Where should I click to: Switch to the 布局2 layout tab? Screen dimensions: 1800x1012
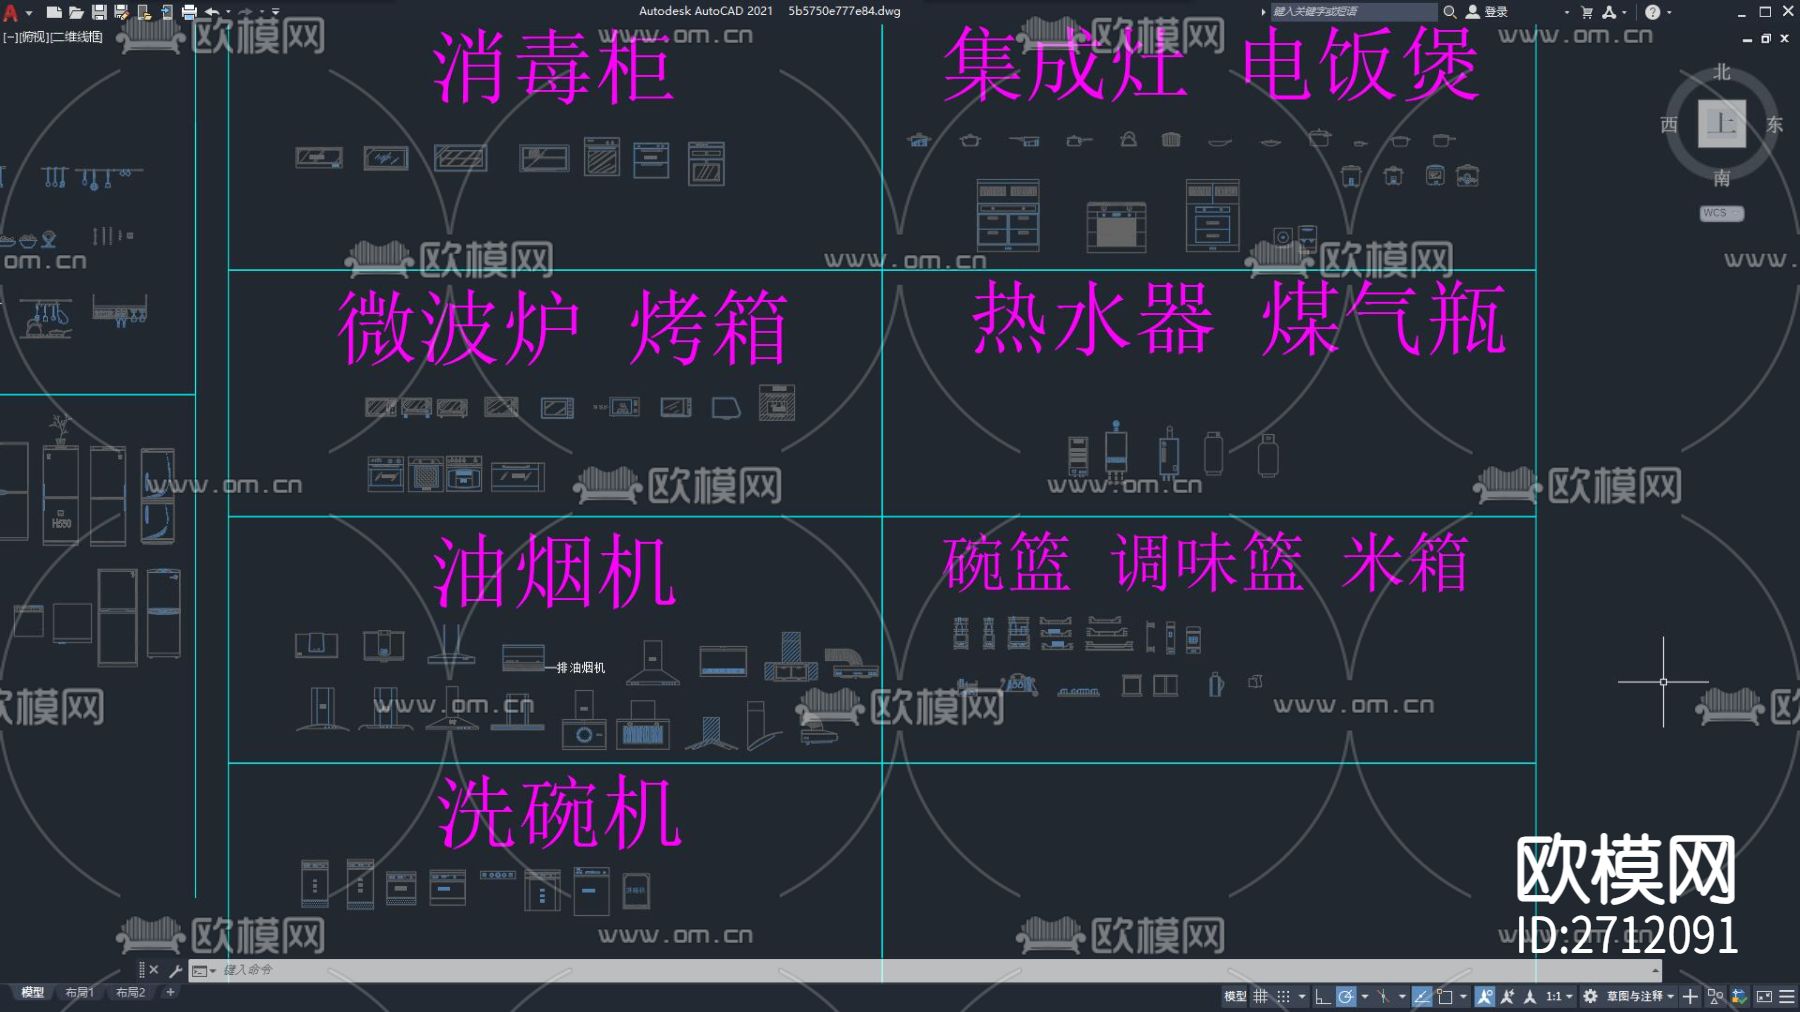click(x=130, y=992)
